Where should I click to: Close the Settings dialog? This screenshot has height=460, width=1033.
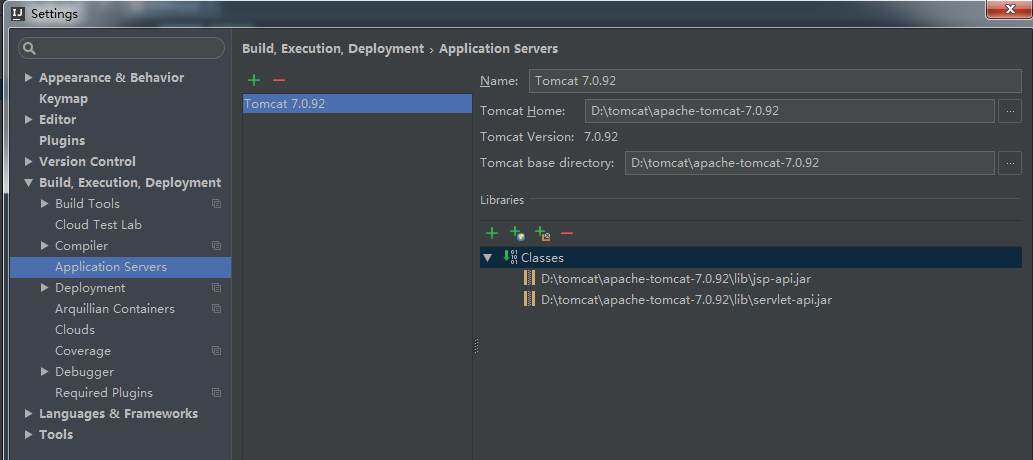[x=1009, y=9]
